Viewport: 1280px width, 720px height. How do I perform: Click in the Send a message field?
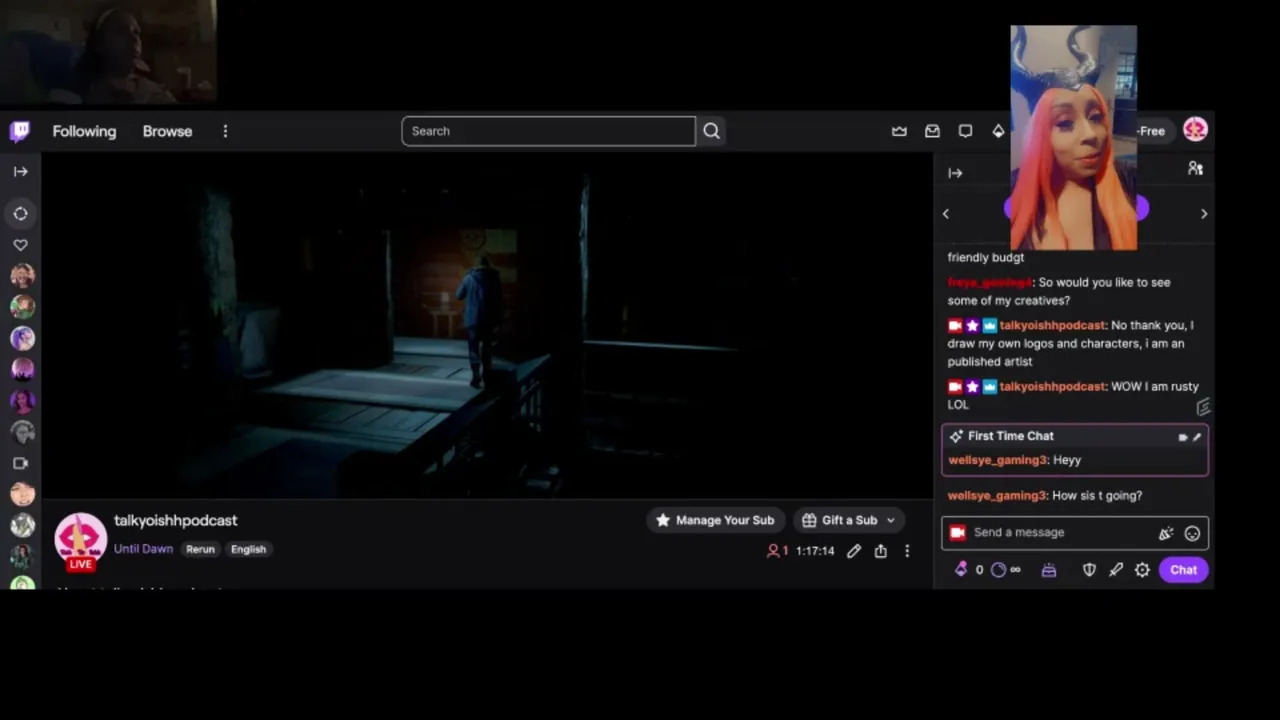(x=1060, y=532)
